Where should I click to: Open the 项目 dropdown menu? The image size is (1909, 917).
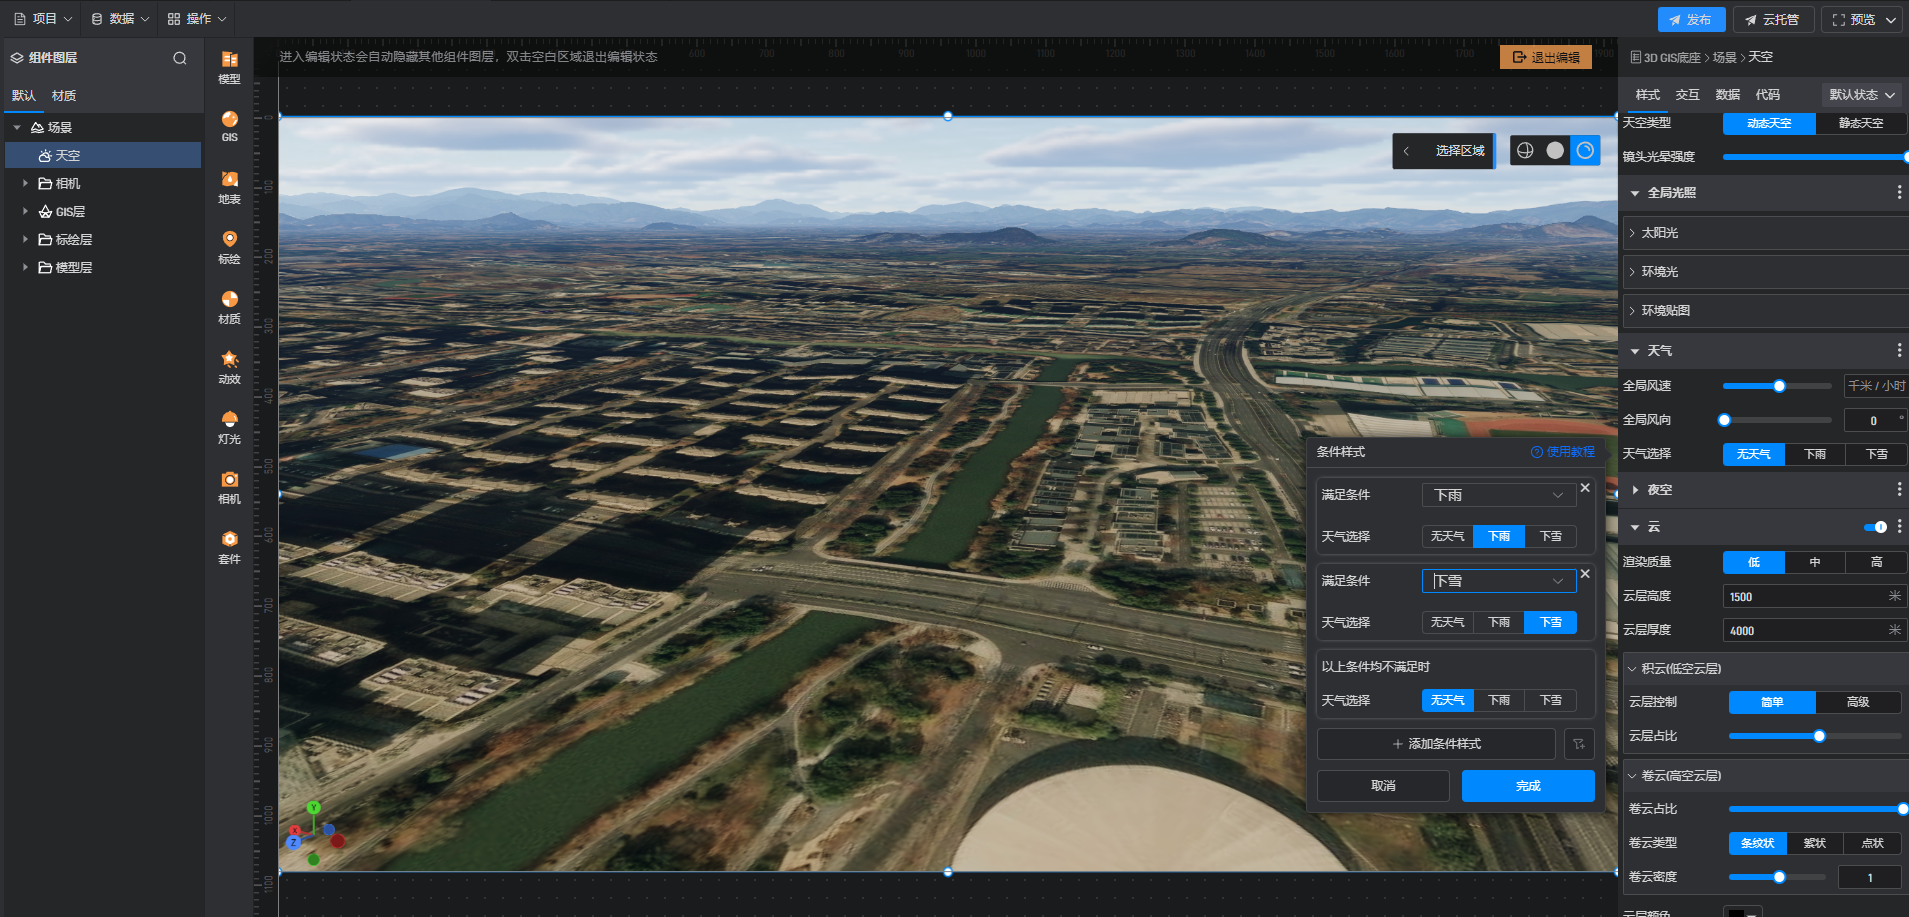43,19
